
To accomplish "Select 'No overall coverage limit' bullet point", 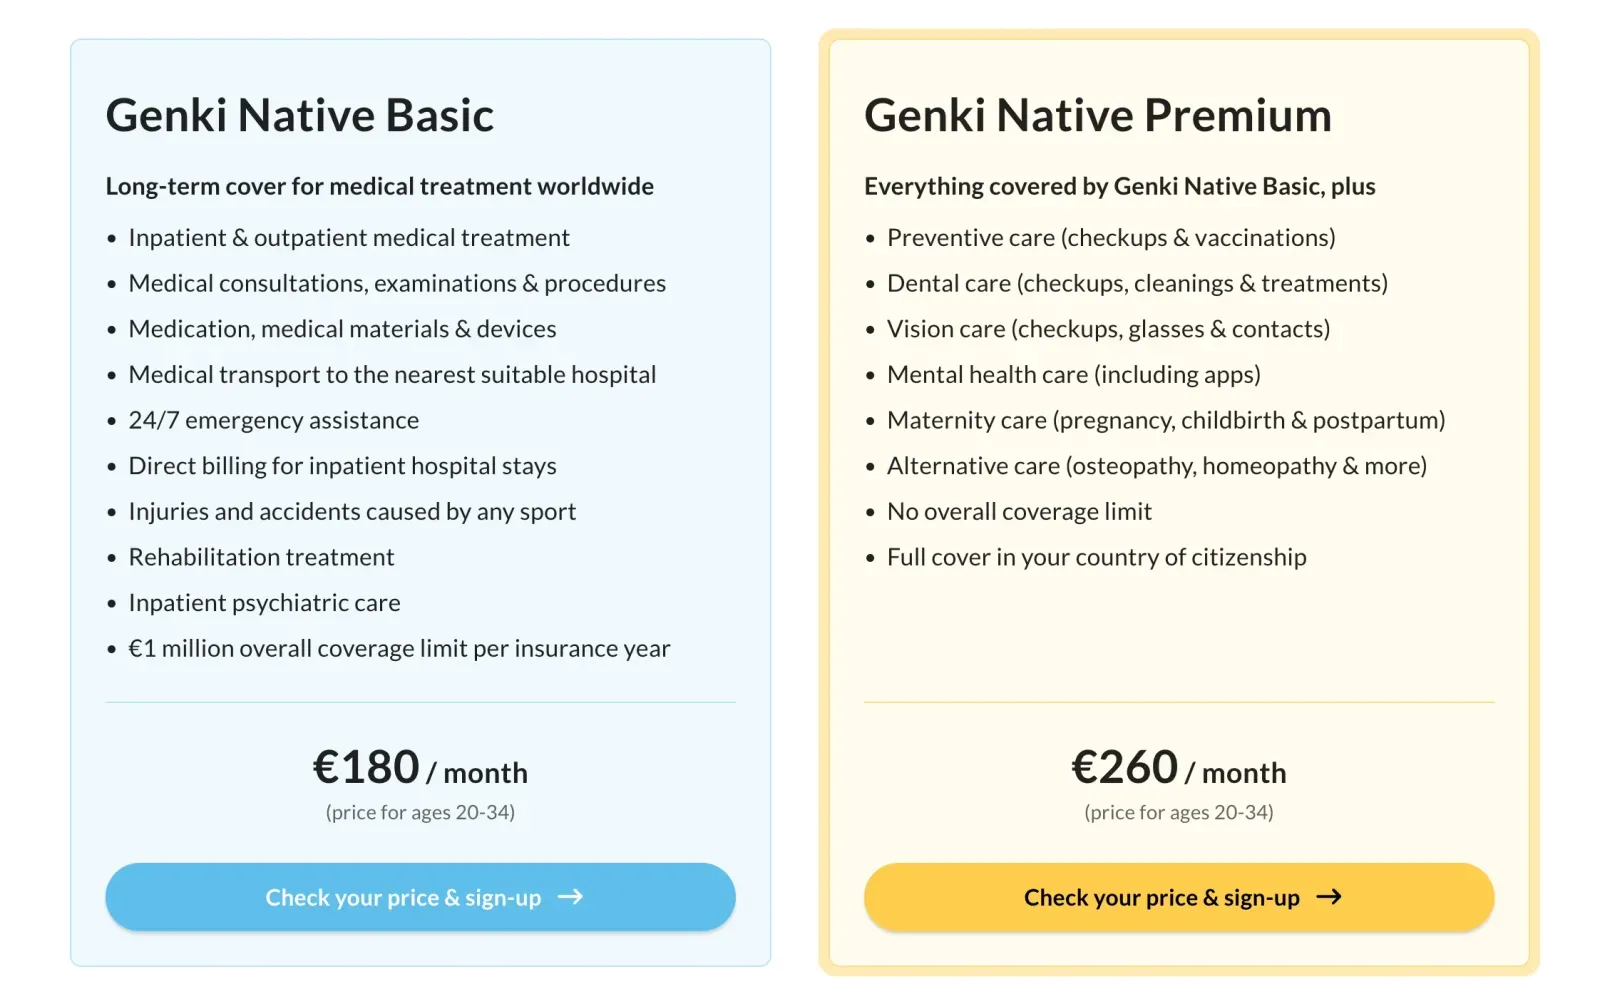I will (x=1019, y=511).
